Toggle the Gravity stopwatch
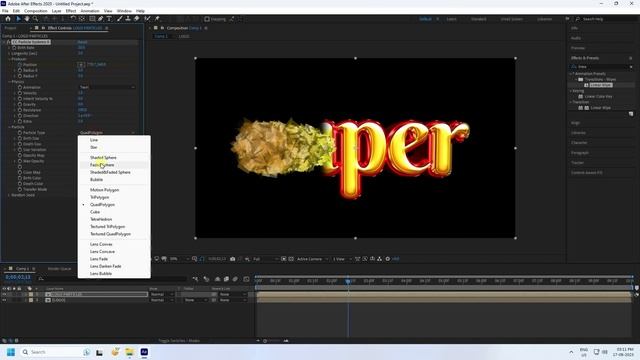Image resolution: width=640 pixels, height=360 pixels. coord(20,104)
